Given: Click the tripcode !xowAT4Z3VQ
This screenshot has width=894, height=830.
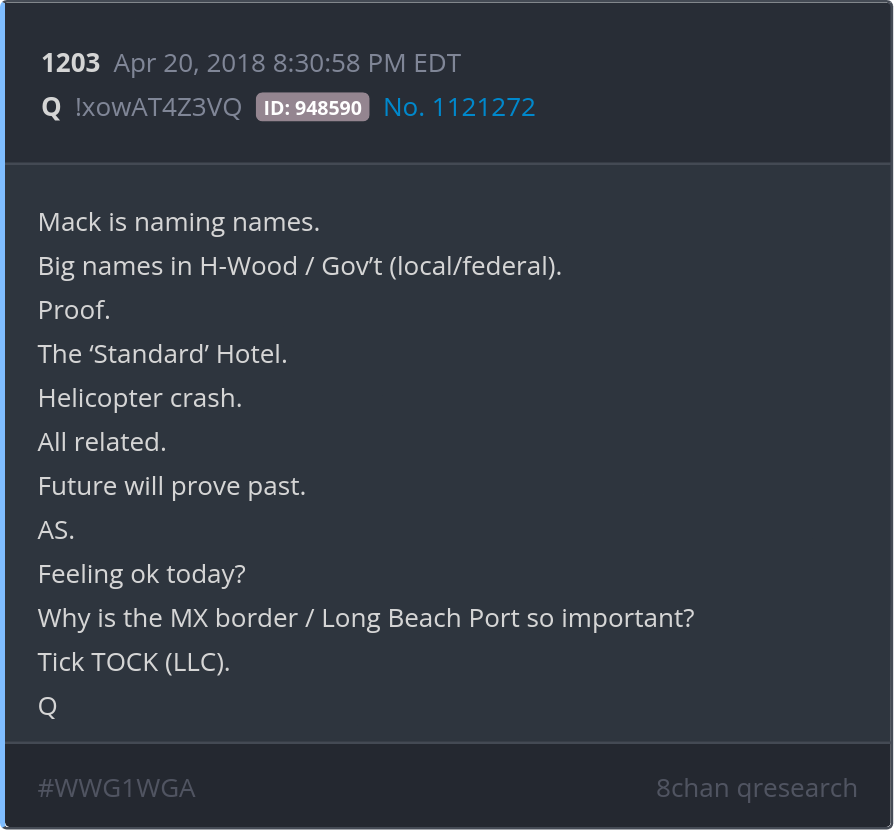Looking at the screenshot, I should click(159, 107).
